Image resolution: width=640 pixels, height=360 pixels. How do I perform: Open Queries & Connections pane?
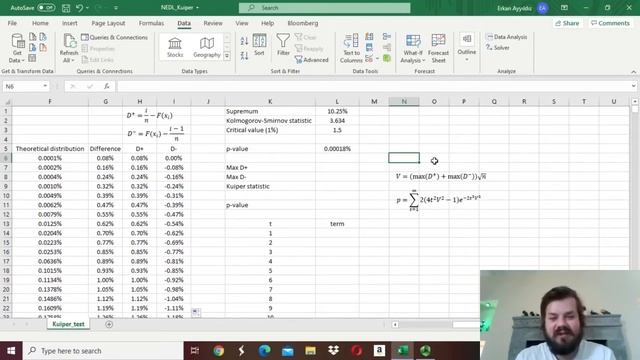click(114, 37)
